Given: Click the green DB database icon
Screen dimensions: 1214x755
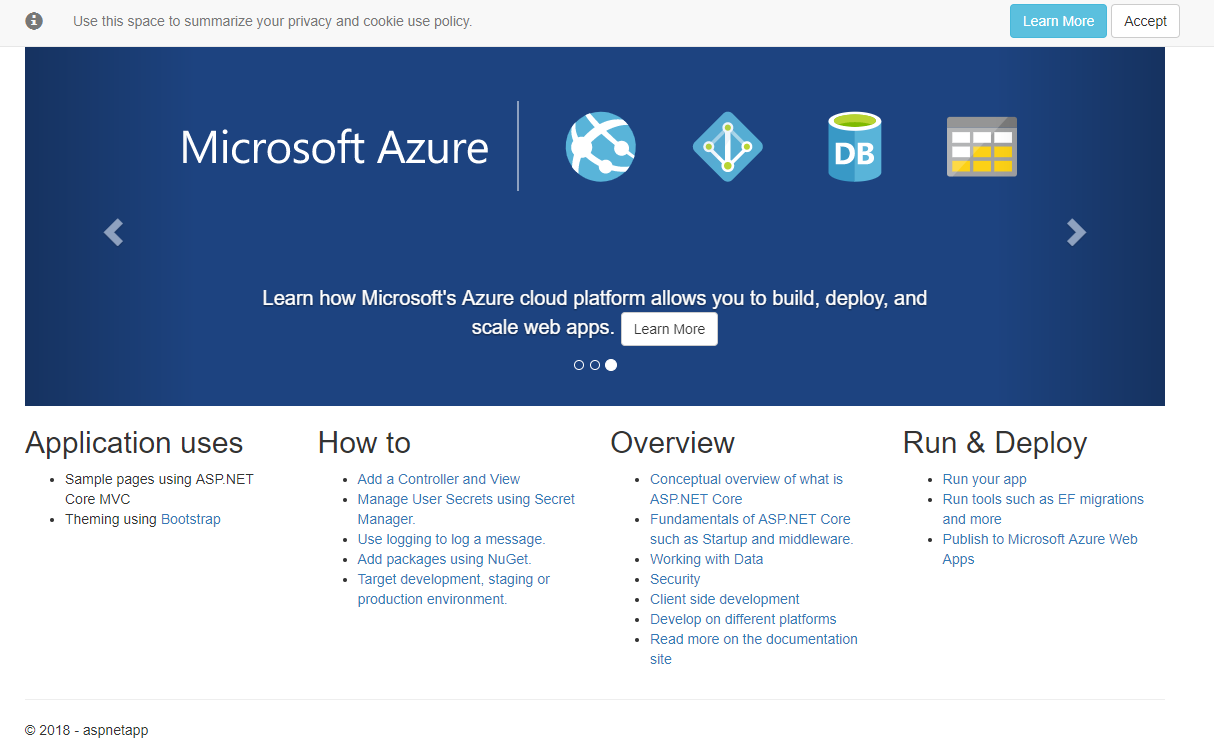Looking at the screenshot, I should click(x=855, y=146).
